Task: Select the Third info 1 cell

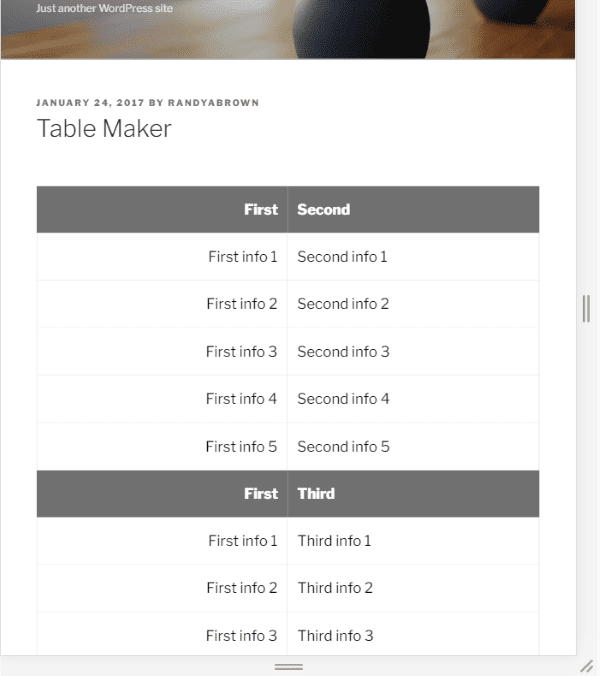Action: 334,541
